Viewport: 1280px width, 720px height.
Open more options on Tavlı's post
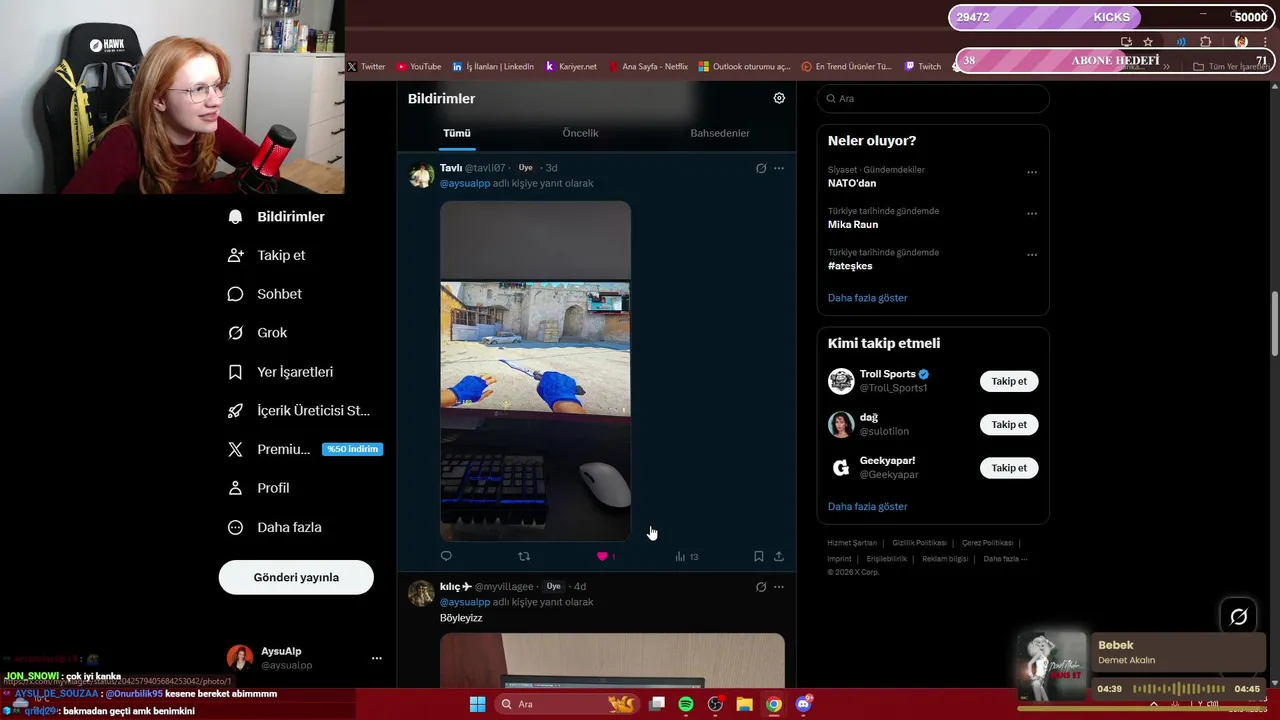point(779,168)
